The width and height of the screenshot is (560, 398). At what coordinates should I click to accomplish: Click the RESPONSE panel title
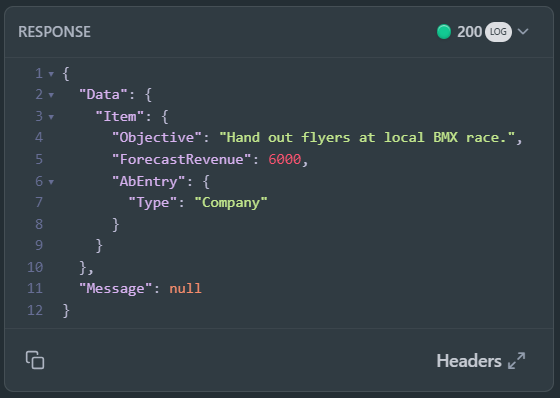click(x=54, y=32)
